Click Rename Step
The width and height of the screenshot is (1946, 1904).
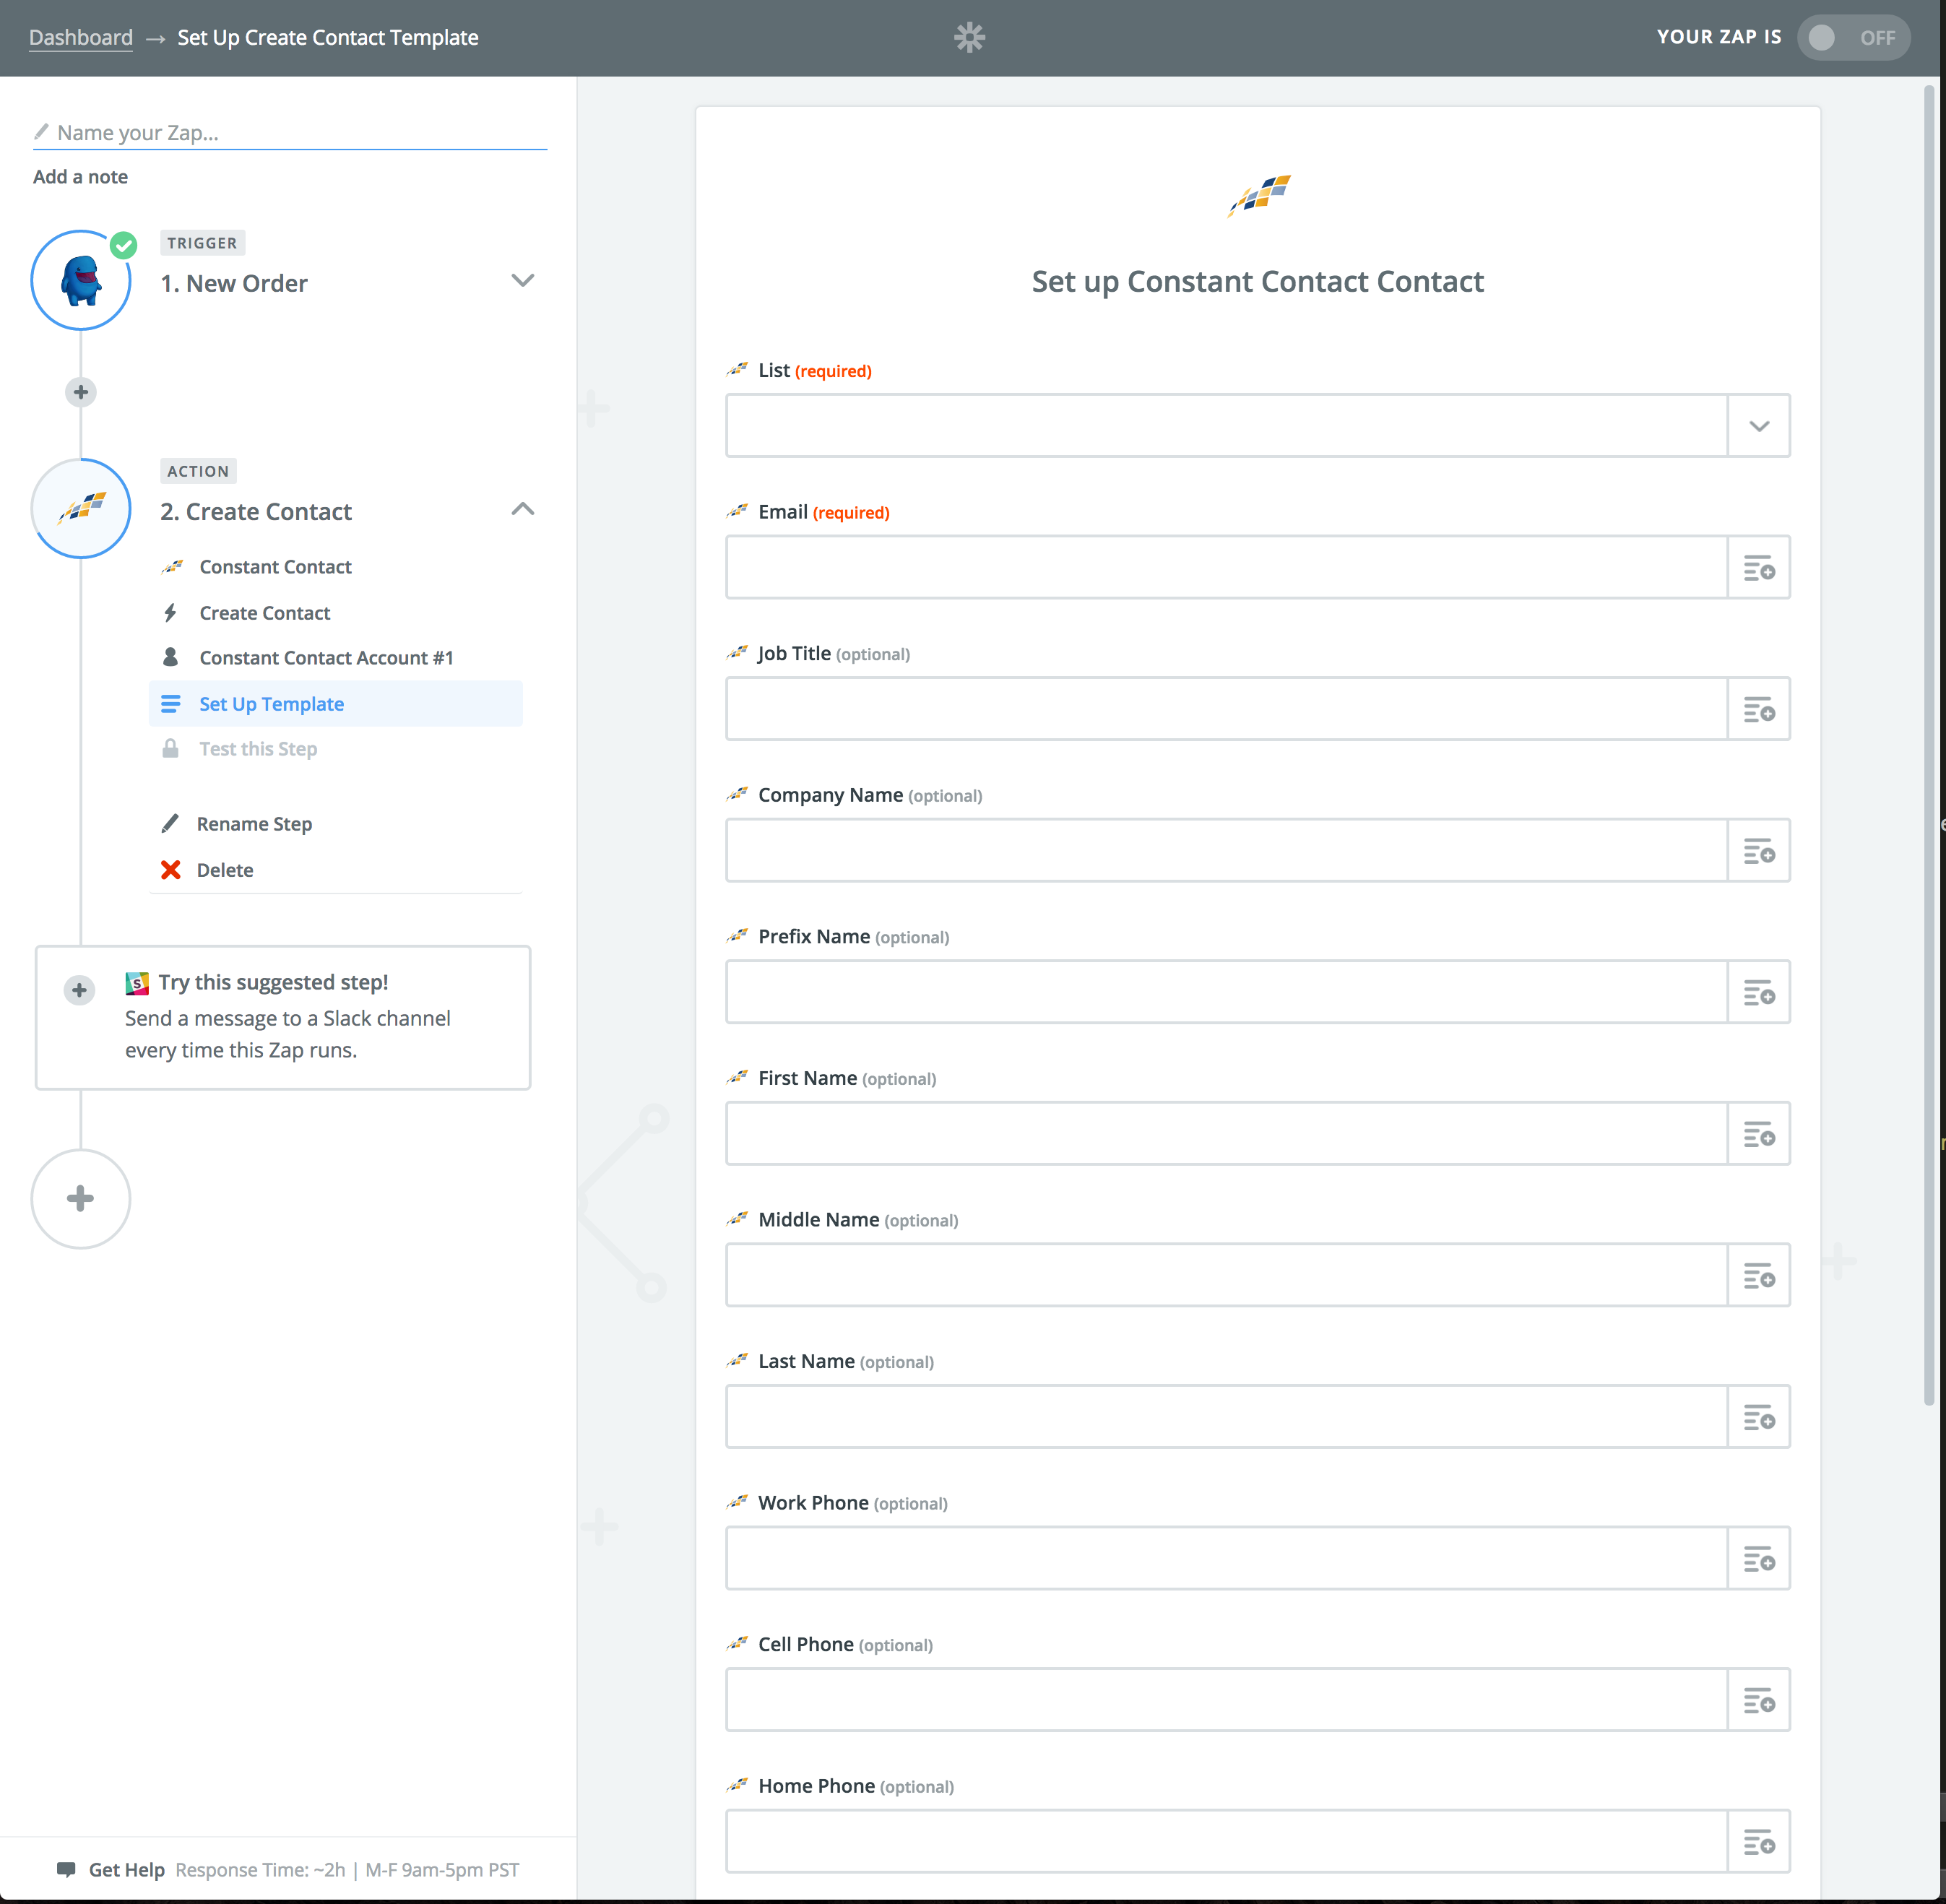point(254,824)
